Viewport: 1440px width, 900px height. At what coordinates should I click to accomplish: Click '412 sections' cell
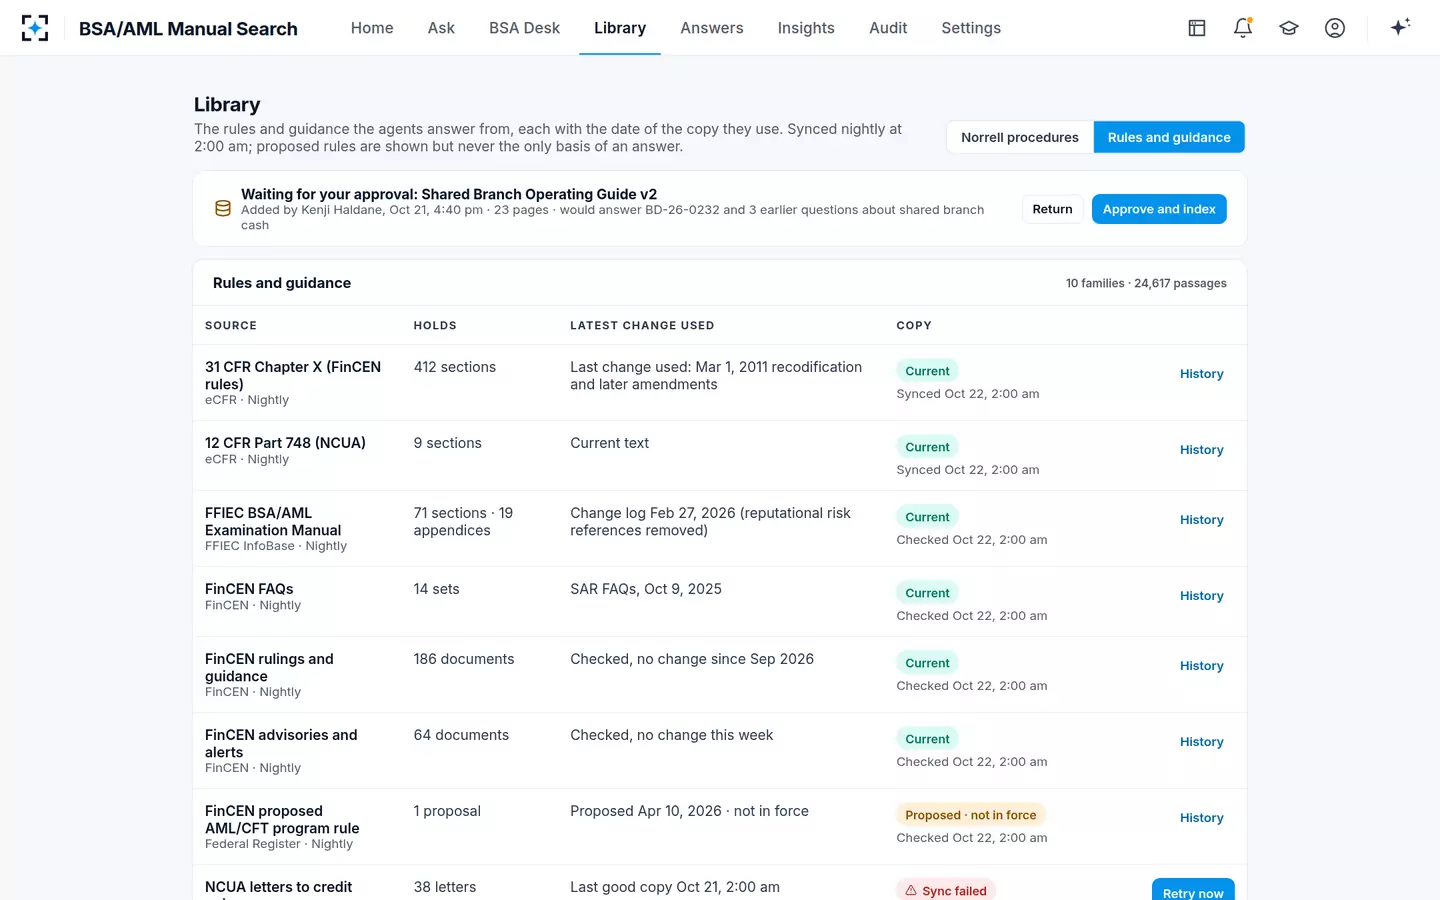click(x=455, y=367)
